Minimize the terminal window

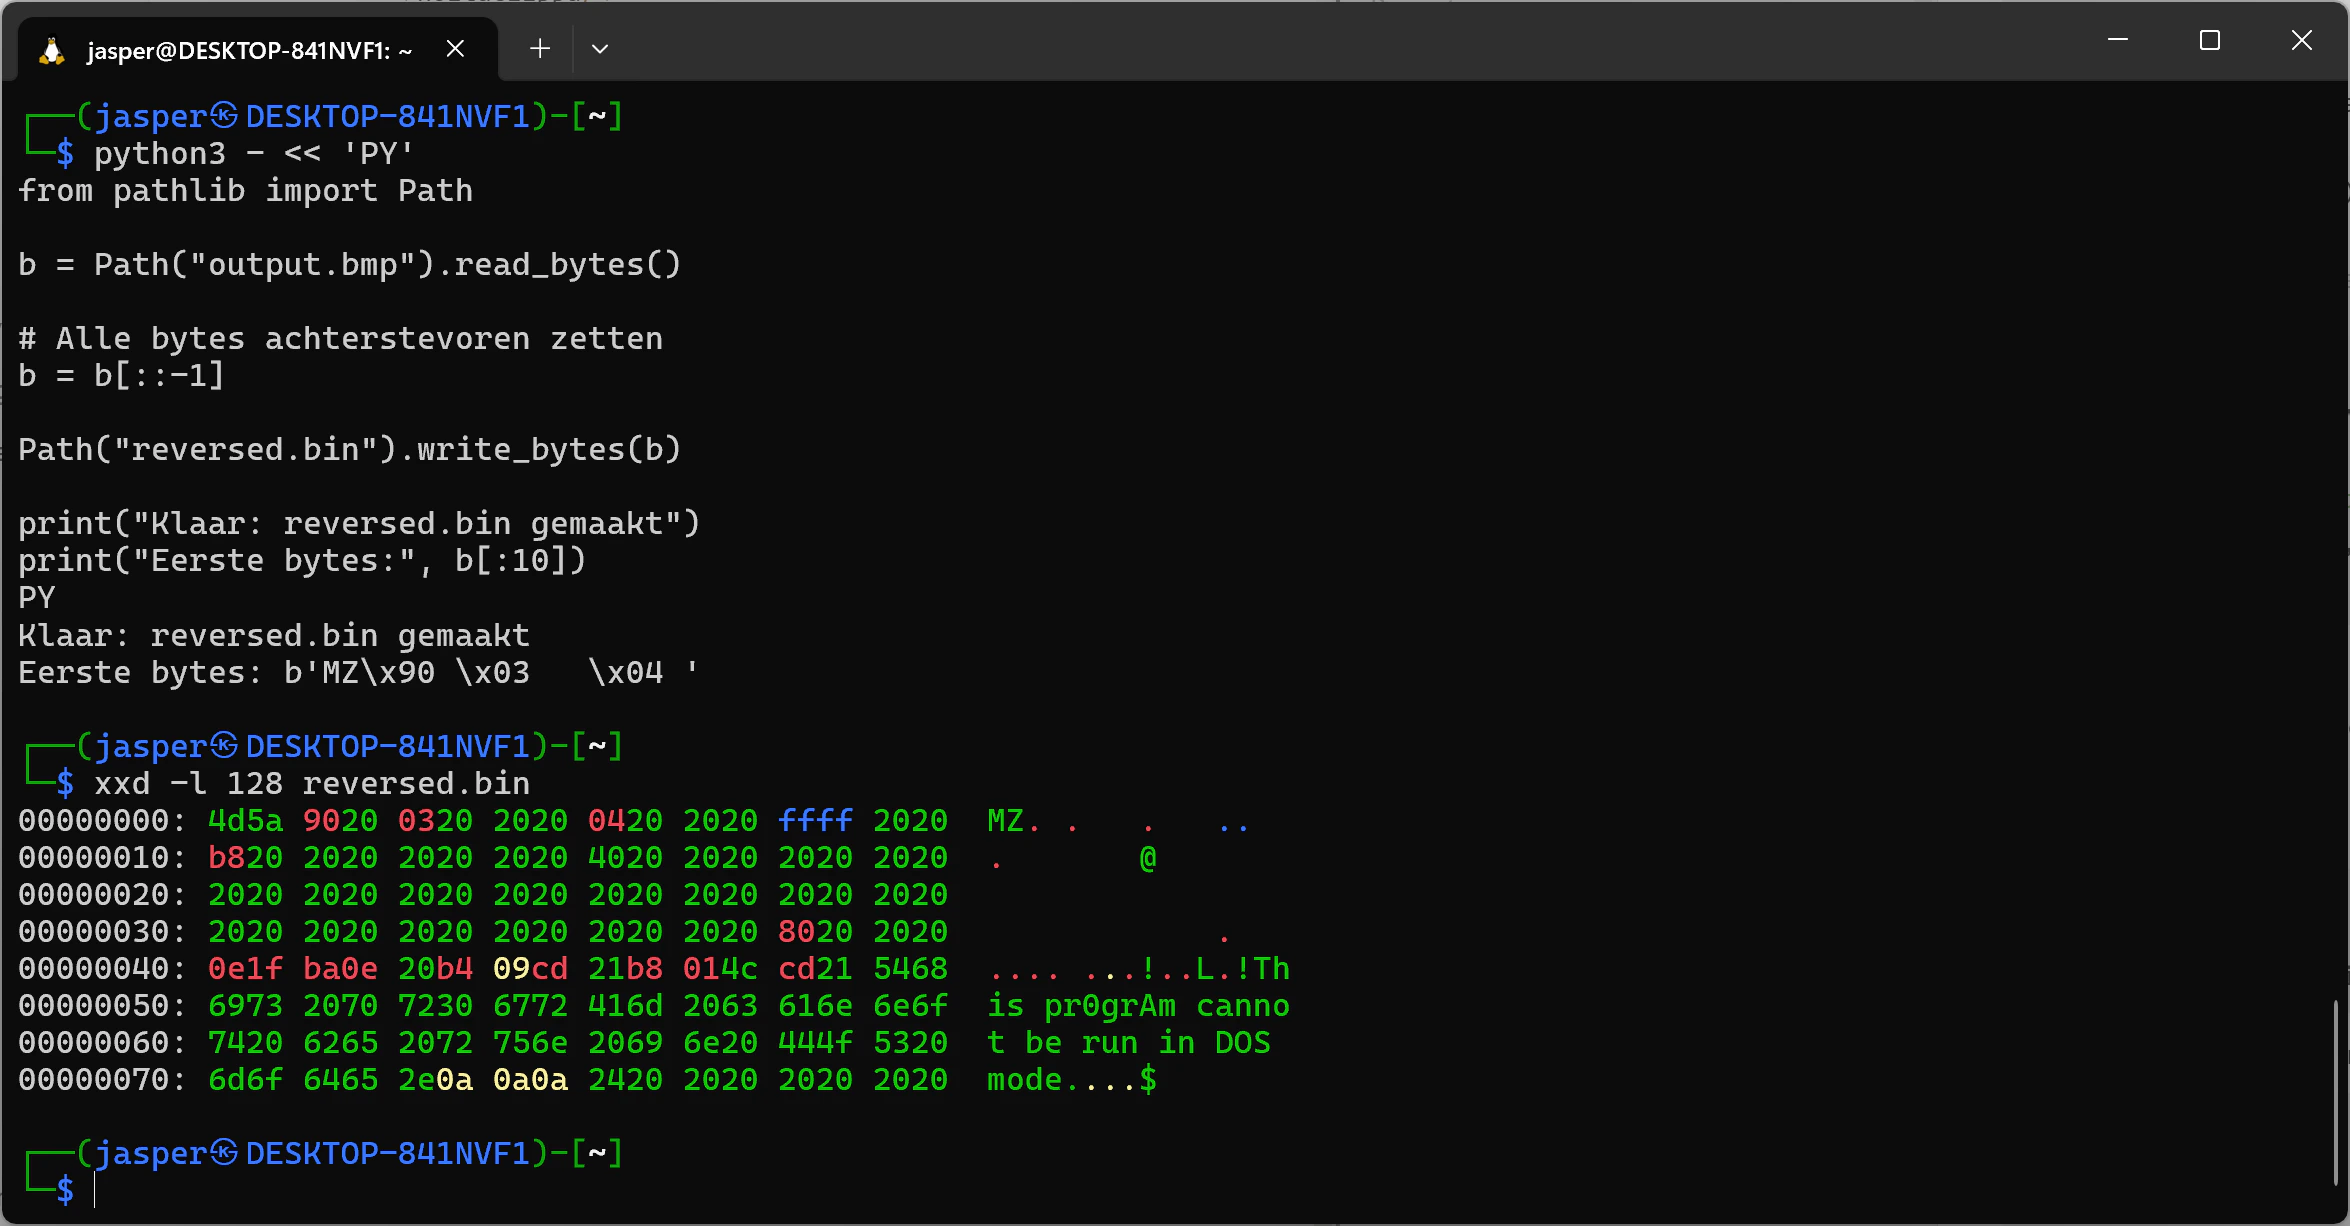(2117, 40)
